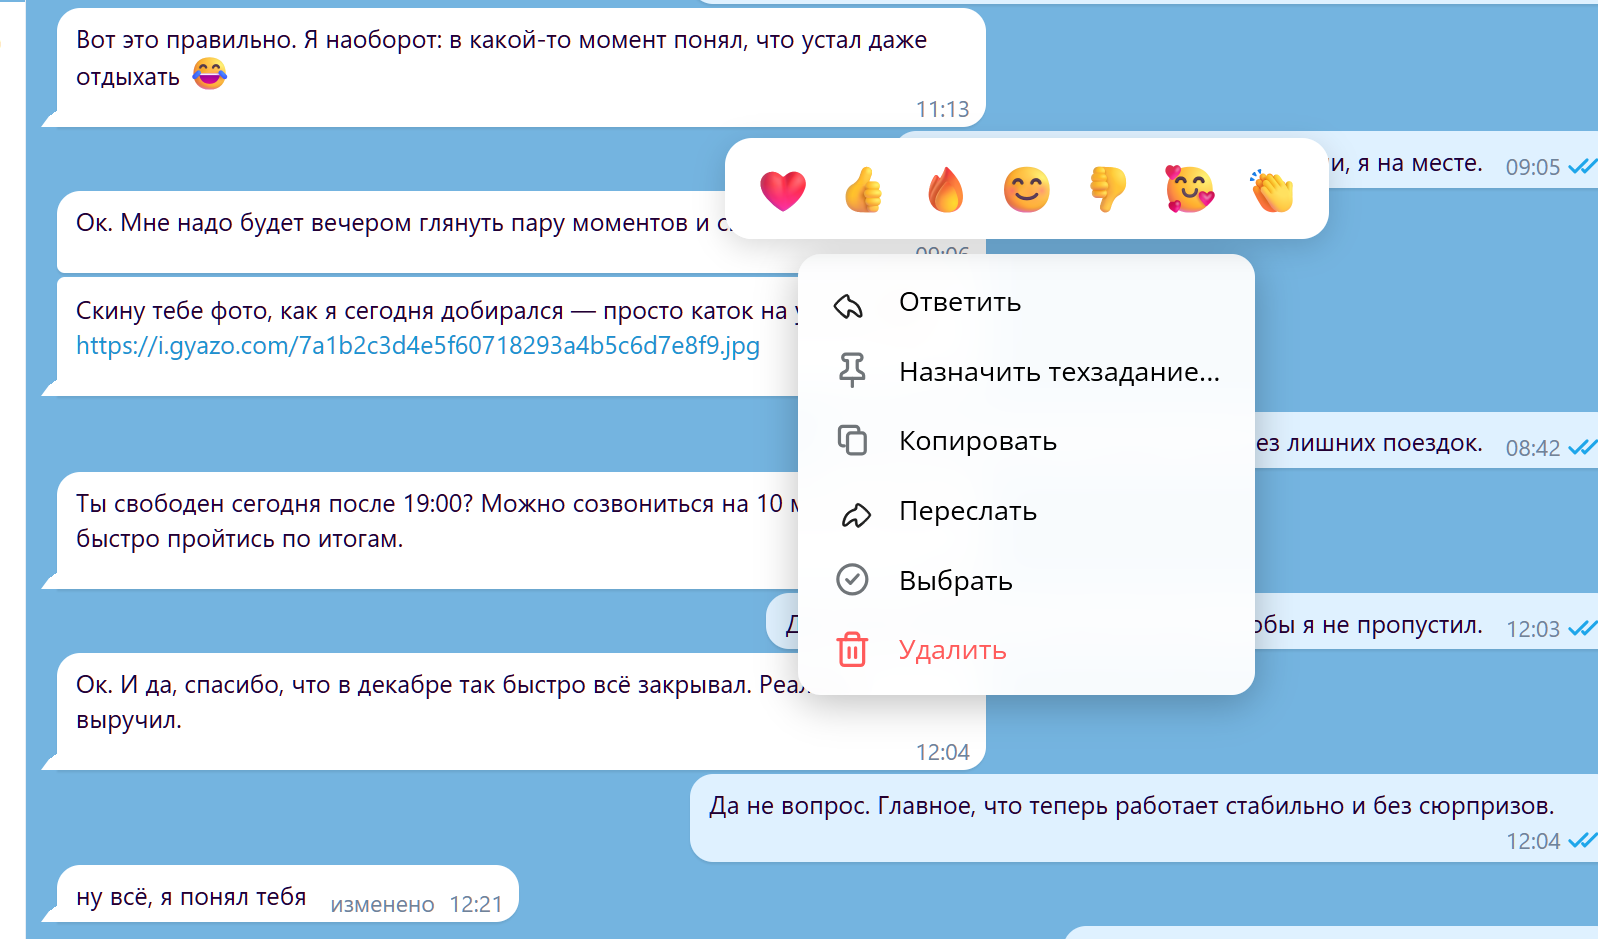The image size is (1598, 939).
Task: React with the red heart emoji
Action: point(782,190)
